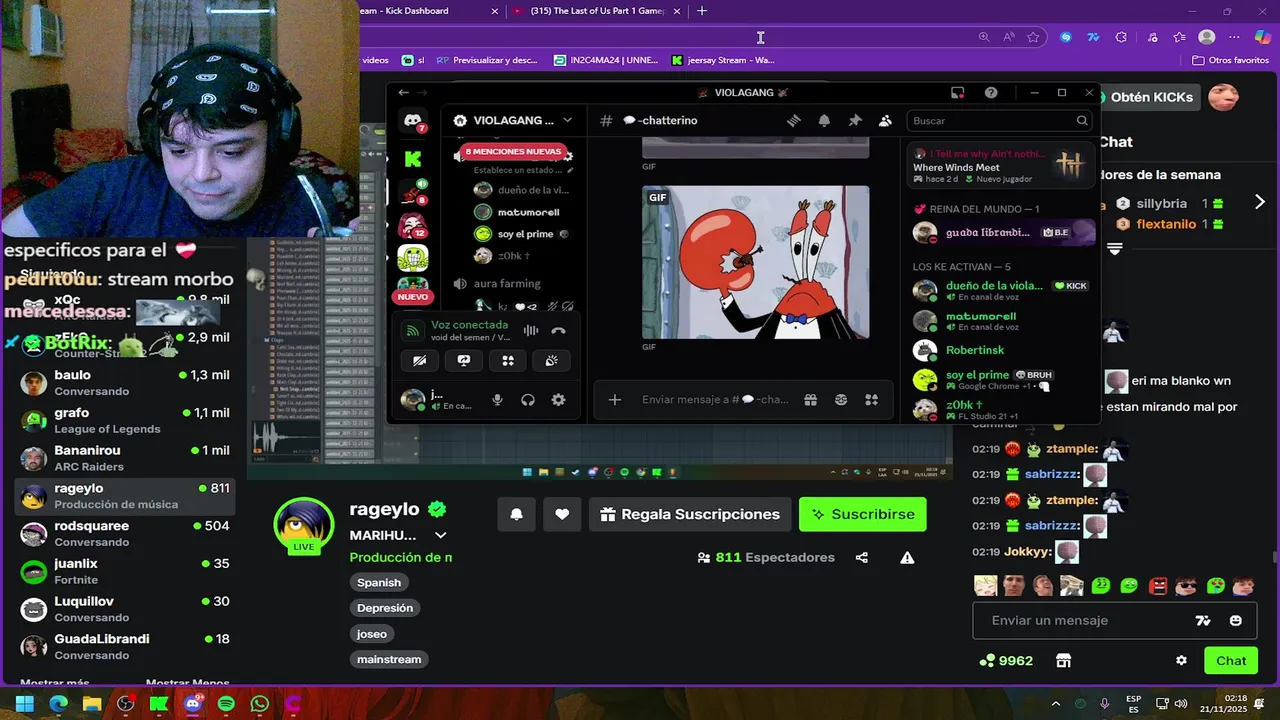Open juanlix Fortnite channel in sidebar
The image size is (1280, 720).
(125, 571)
